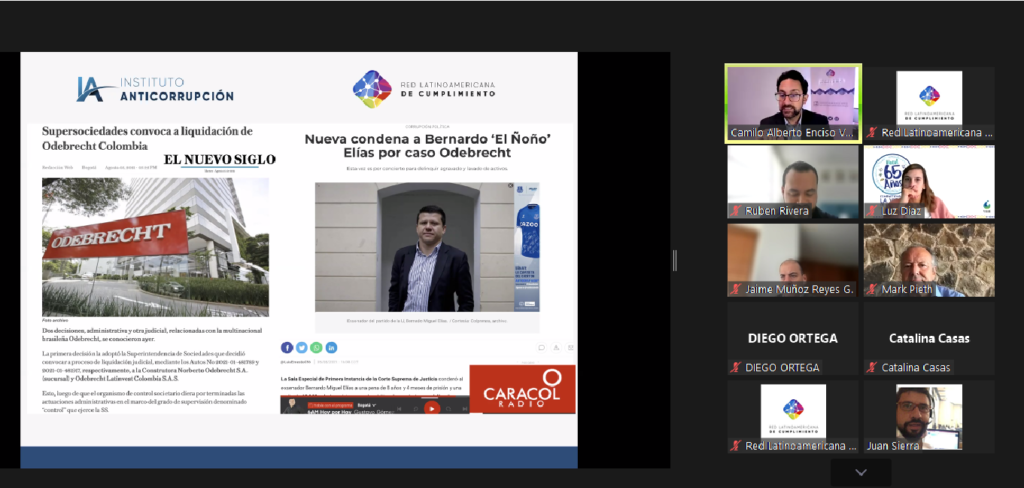The image size is (1024, 488).
Task: Select Juan Sierra's video tile
Action: 929,417
